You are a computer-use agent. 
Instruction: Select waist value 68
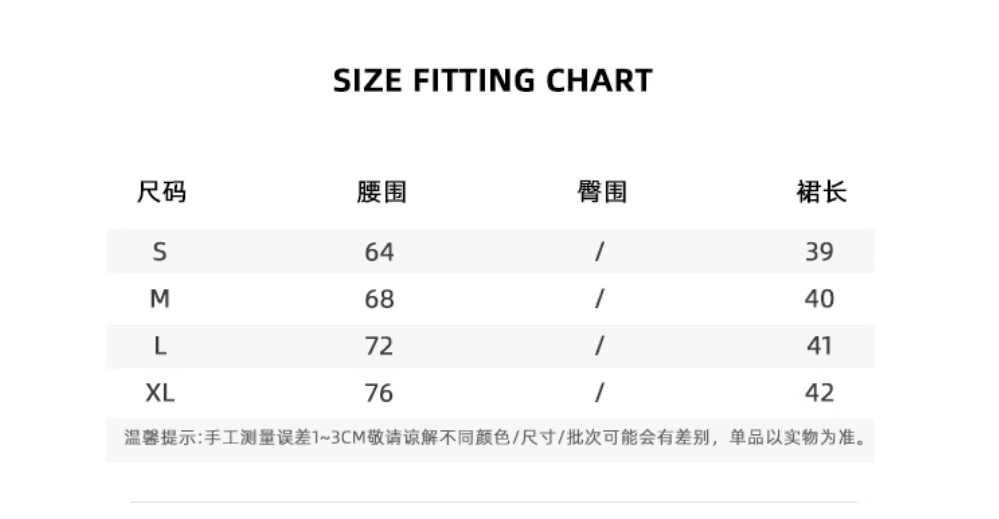point(379,299)
